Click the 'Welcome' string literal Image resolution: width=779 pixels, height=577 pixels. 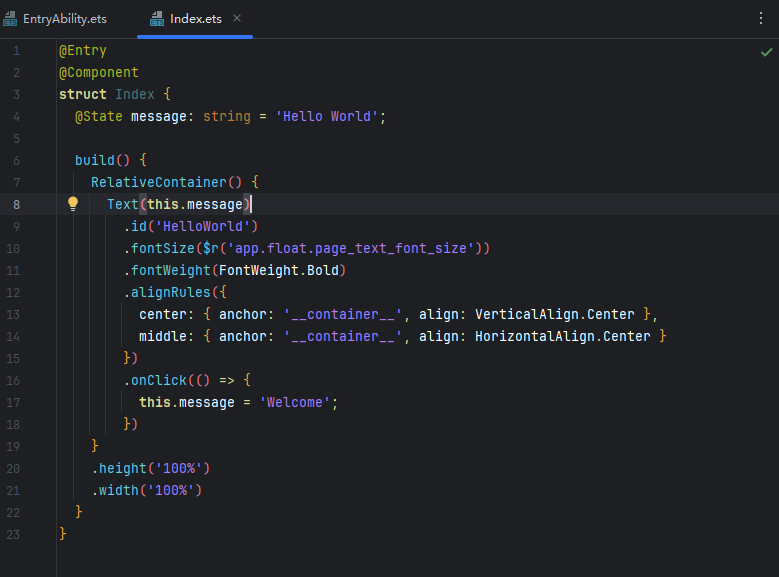(x=295, y=402)
